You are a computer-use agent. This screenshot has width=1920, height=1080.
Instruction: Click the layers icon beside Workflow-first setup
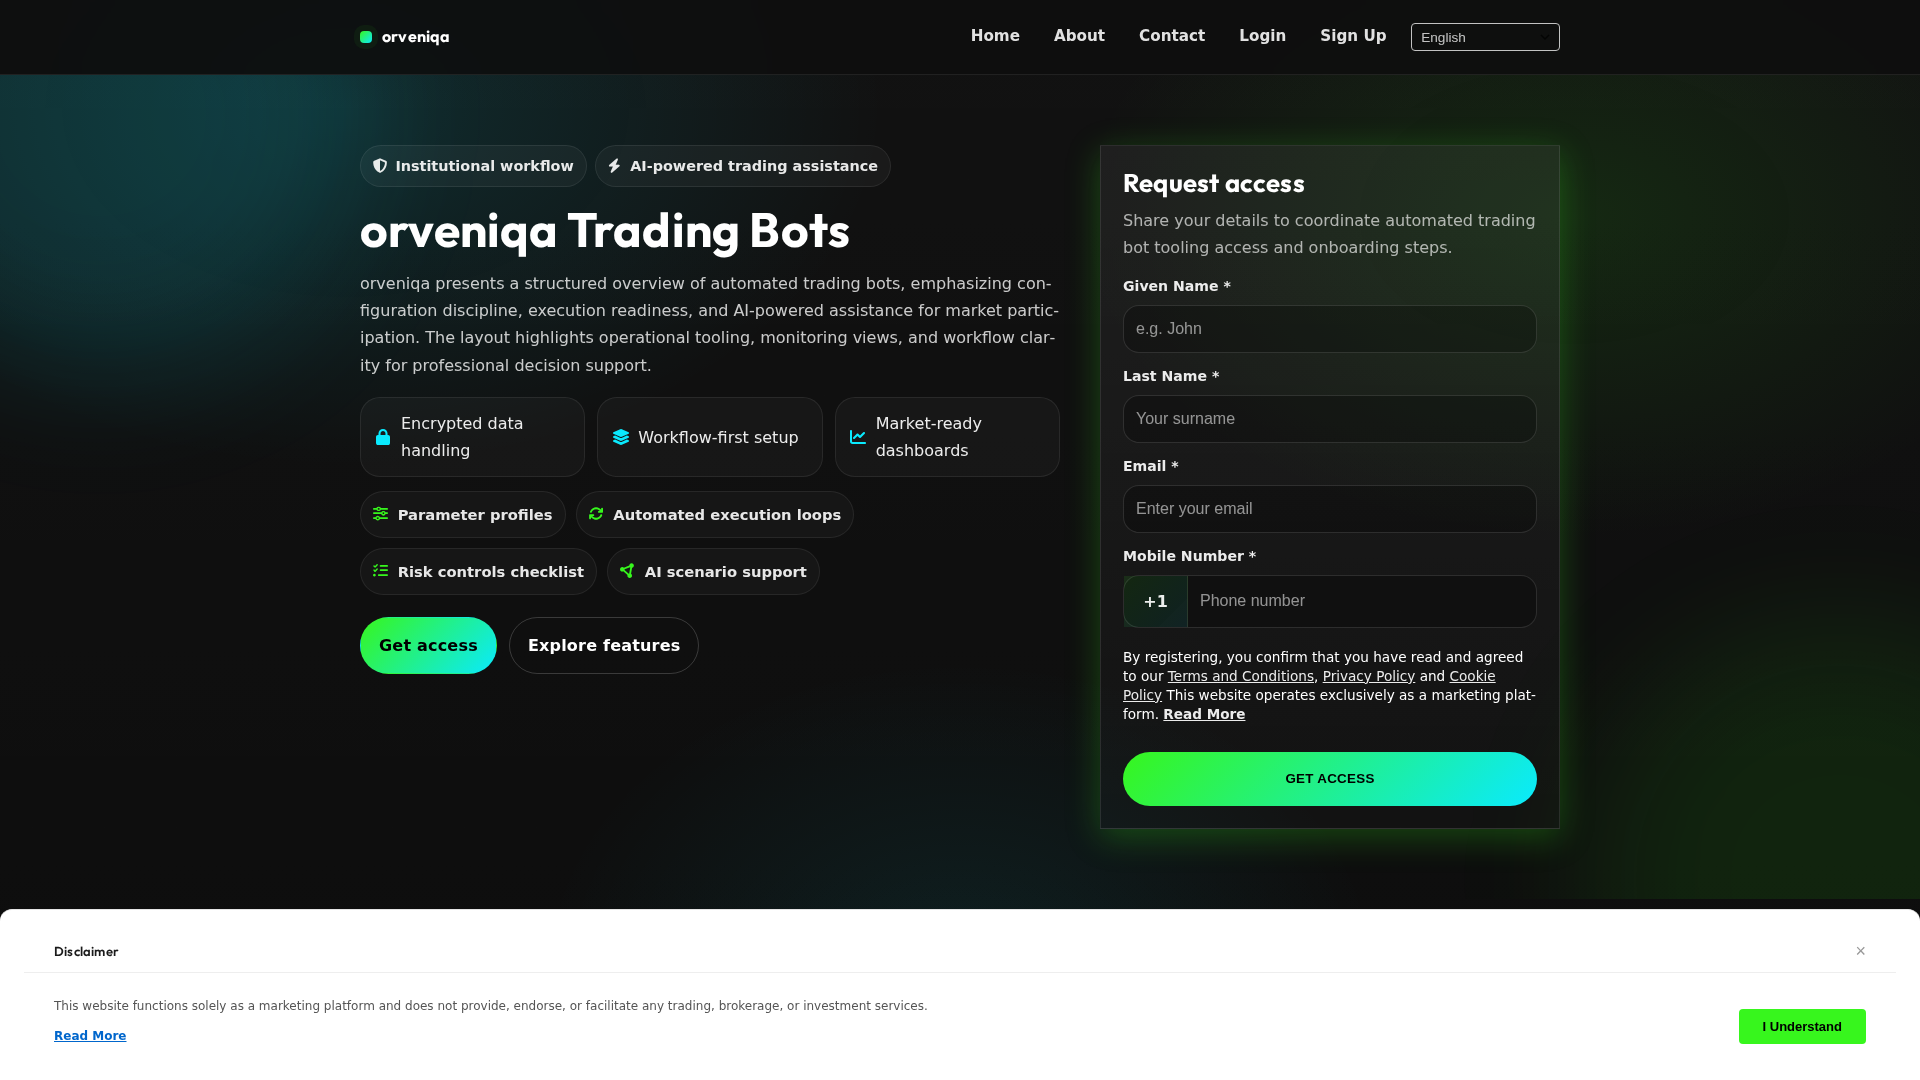click(x=621, y=437)
